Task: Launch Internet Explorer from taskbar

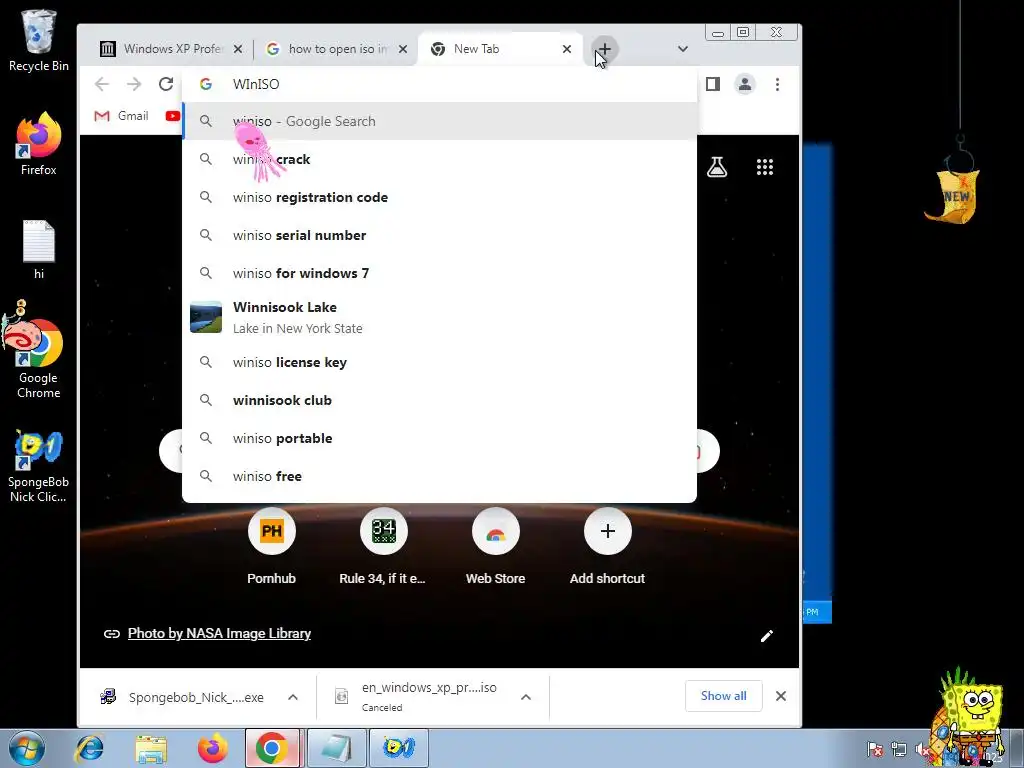Action: 89,748
